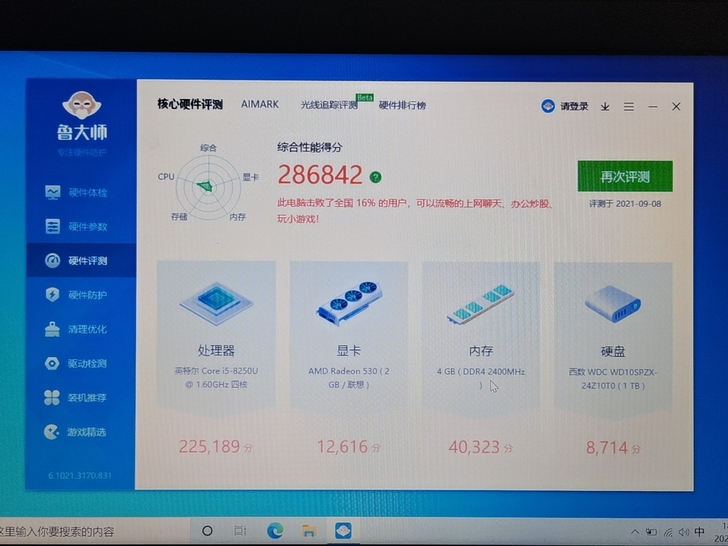Viewport: 728px width, 546px height.
Task: Open 清理优化 in the sidebar
Action: pos(81,329)
